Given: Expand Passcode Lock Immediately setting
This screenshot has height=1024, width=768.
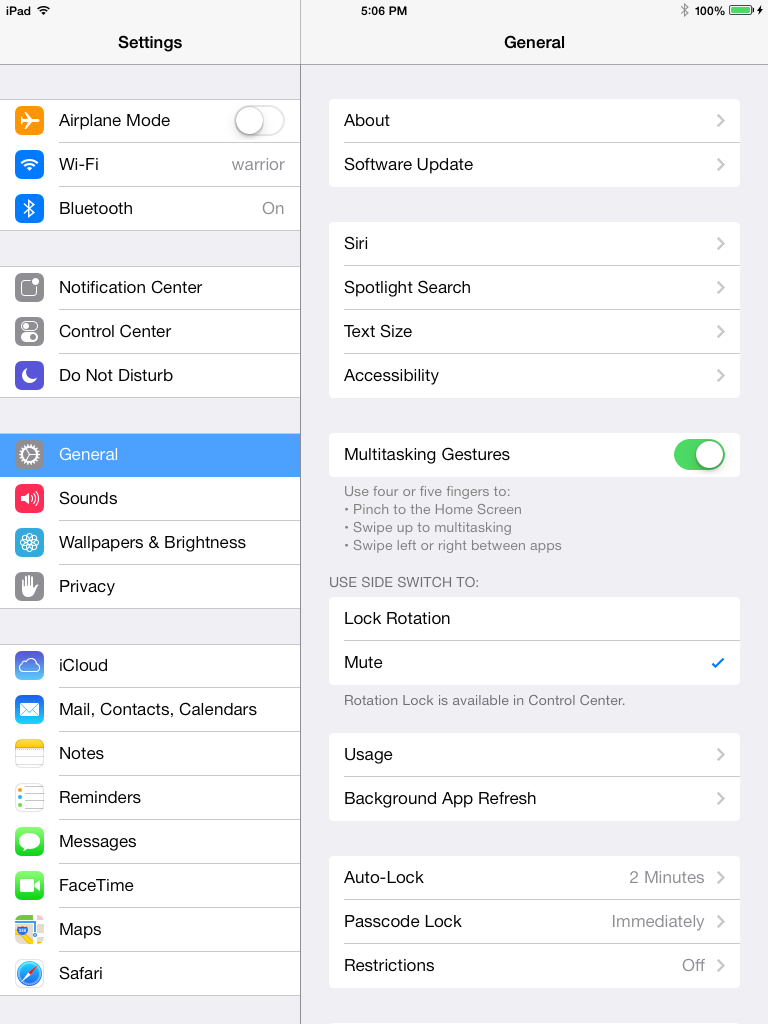Looking at the screenshot, I should [534, 921].
